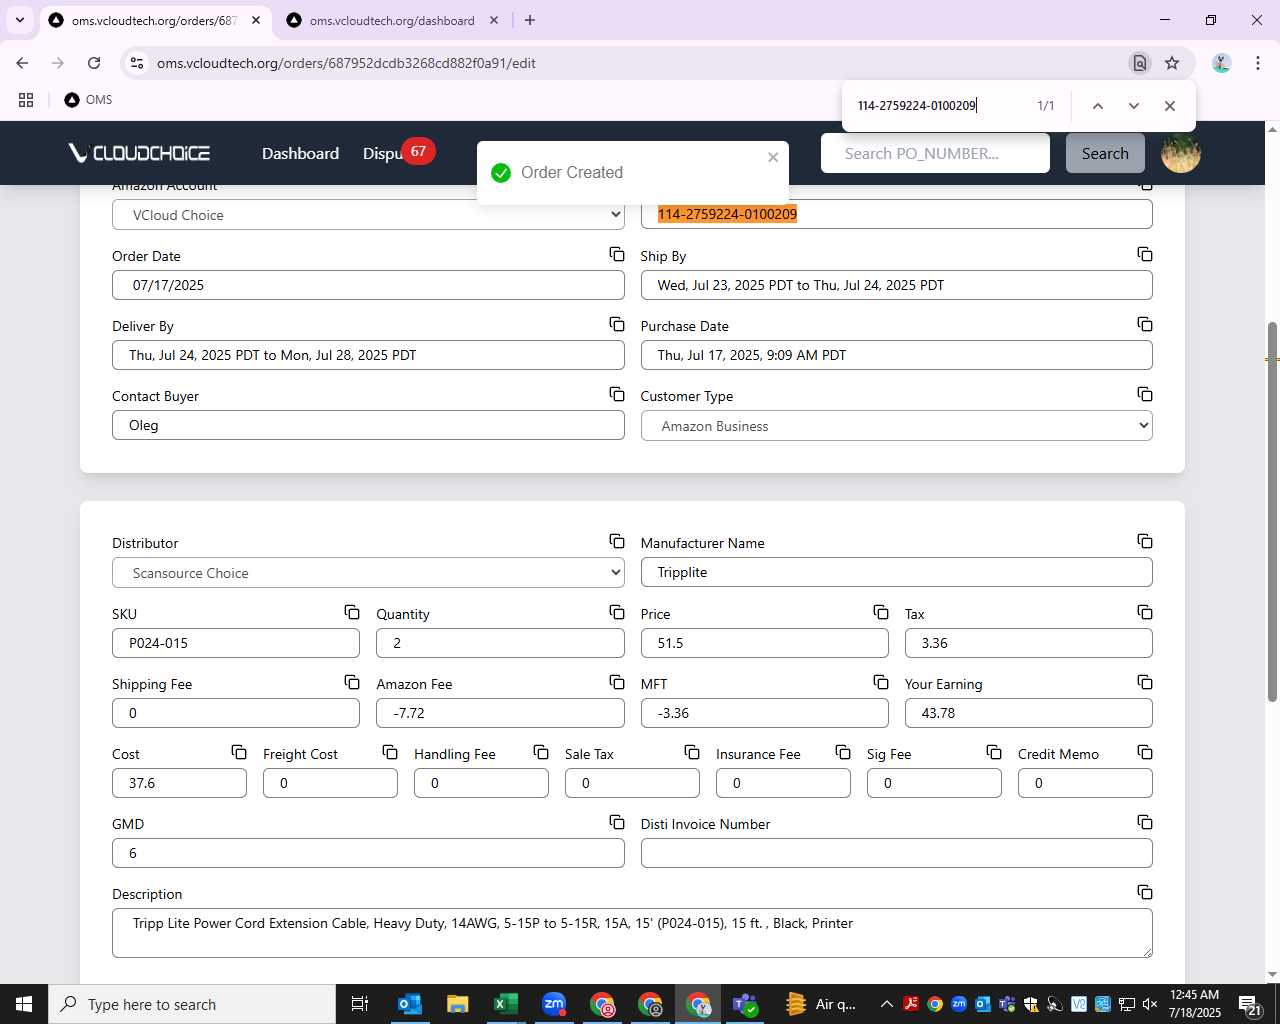Viewport: 1280px width, 1024px height.
Task: Dismiss the Order Created notification
Action: pyautogui.click(x=773, y=157)
